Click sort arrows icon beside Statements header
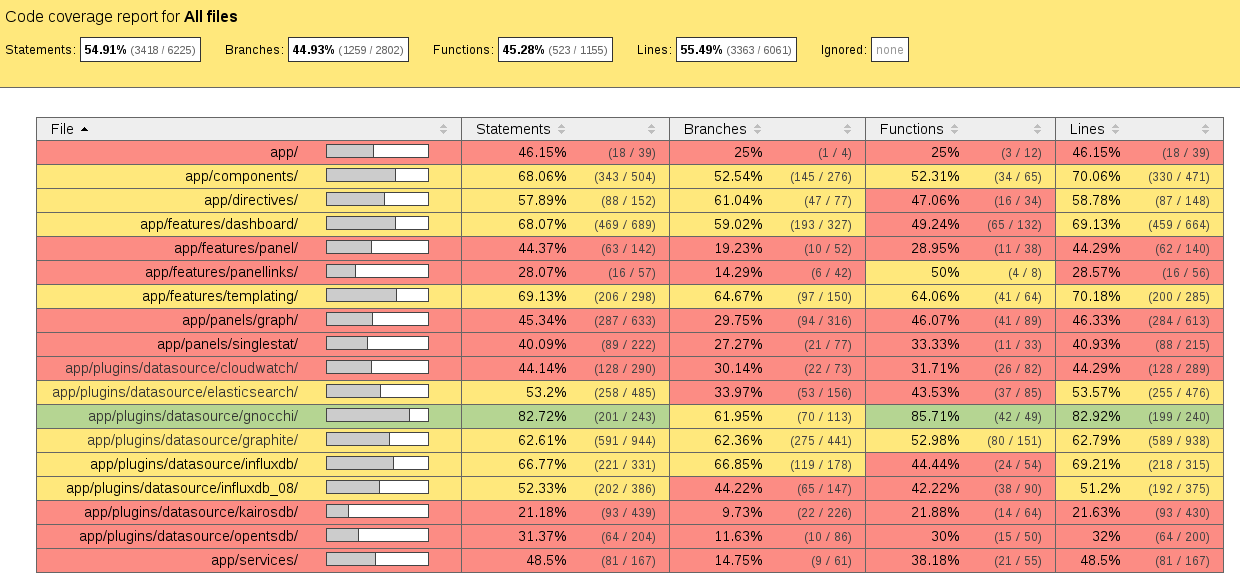Image resolution: width=1240 pixels, height=587 pixels. (562, 129)
